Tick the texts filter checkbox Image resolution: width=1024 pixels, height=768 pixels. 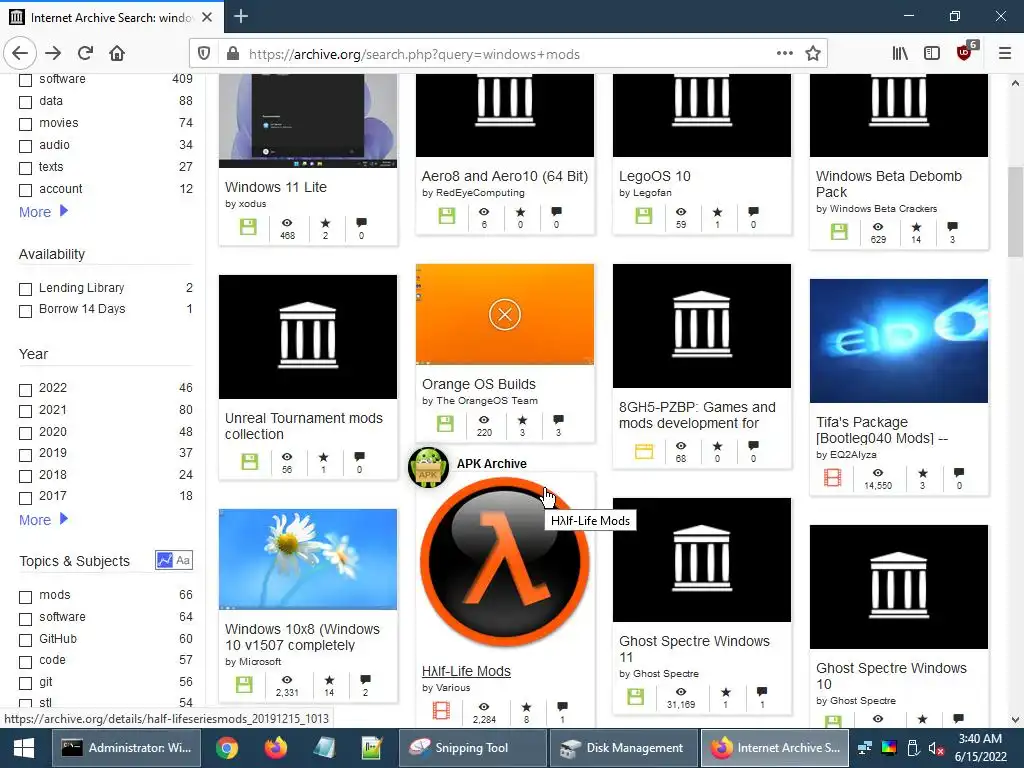tap(25, 168)
